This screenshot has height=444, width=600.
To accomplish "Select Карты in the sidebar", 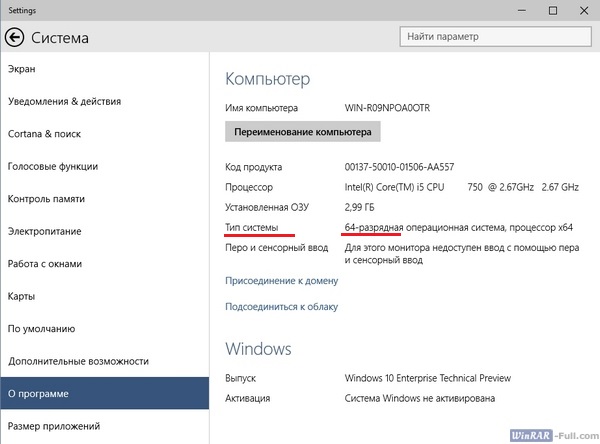I will pyautogui.click(x=22, y=296).
